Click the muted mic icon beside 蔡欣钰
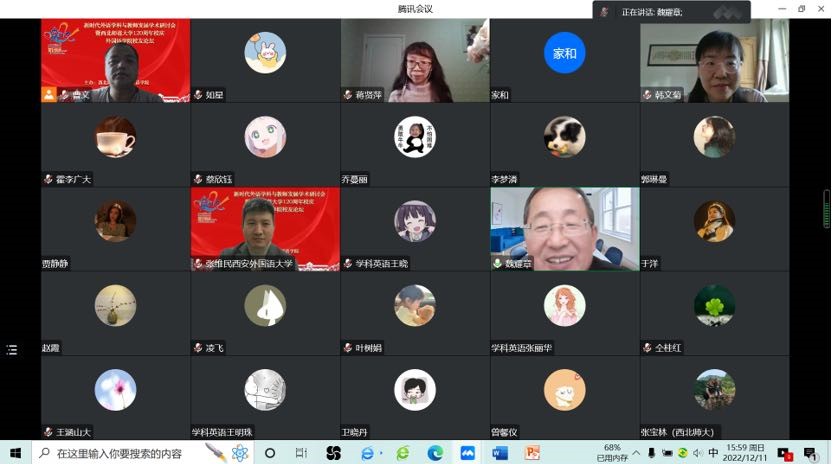 (x=198, y=179)
